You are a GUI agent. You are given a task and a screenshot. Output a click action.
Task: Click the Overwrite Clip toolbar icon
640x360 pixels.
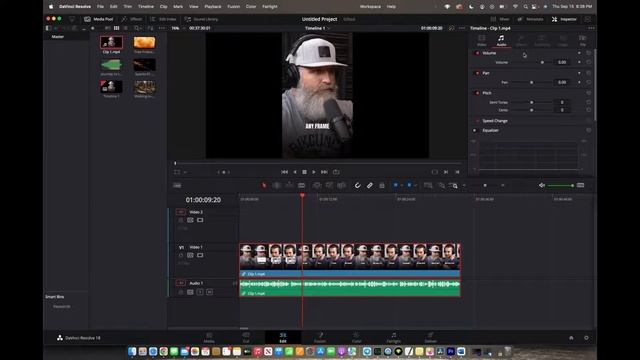[x=329, y=185]
